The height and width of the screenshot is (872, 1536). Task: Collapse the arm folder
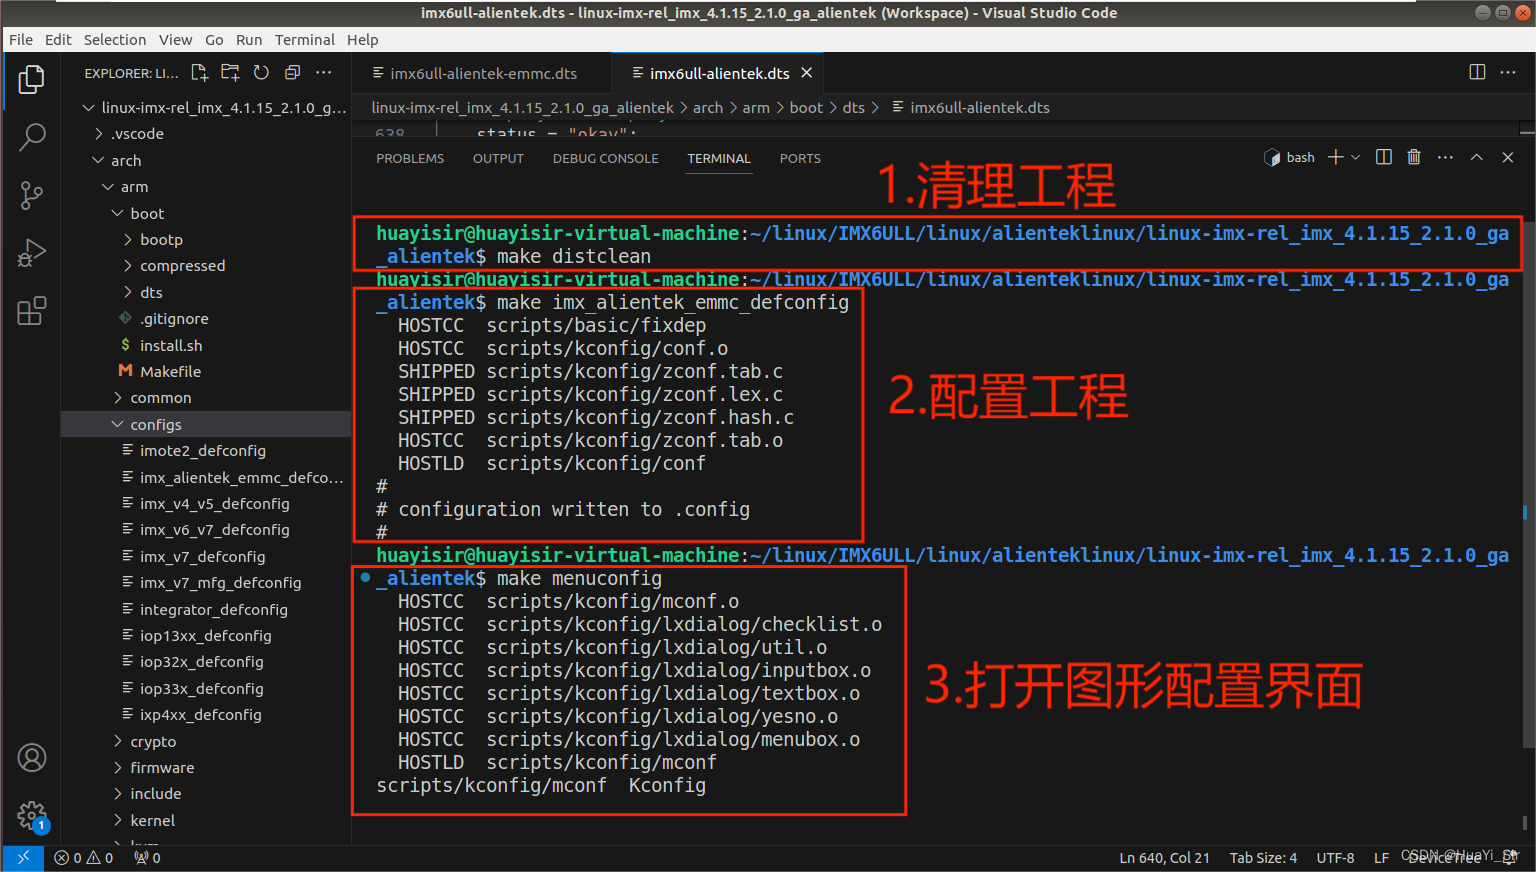click(x=206, y=187)
